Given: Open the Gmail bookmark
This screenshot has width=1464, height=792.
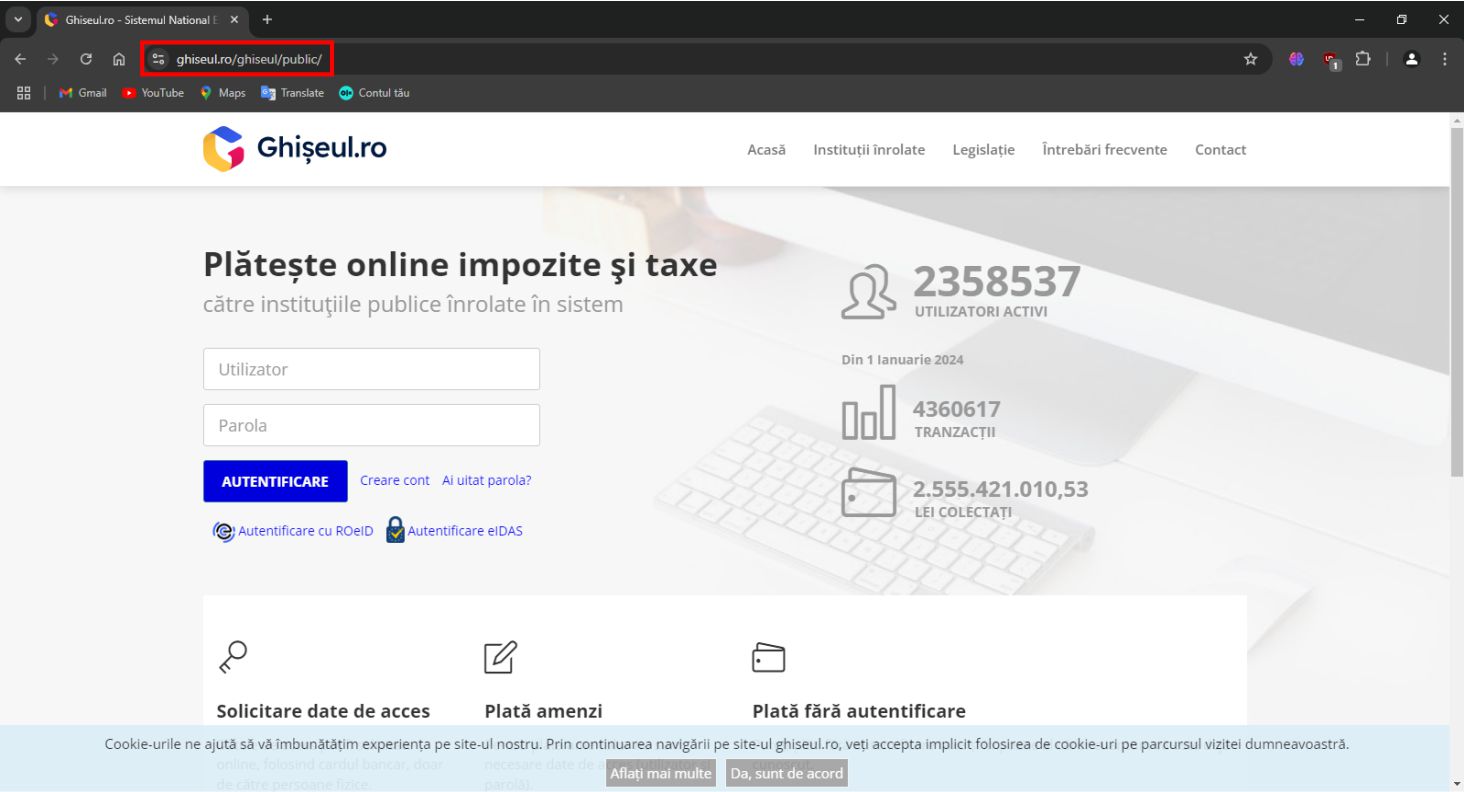Looking at the screenshot, I should (83, 93).
